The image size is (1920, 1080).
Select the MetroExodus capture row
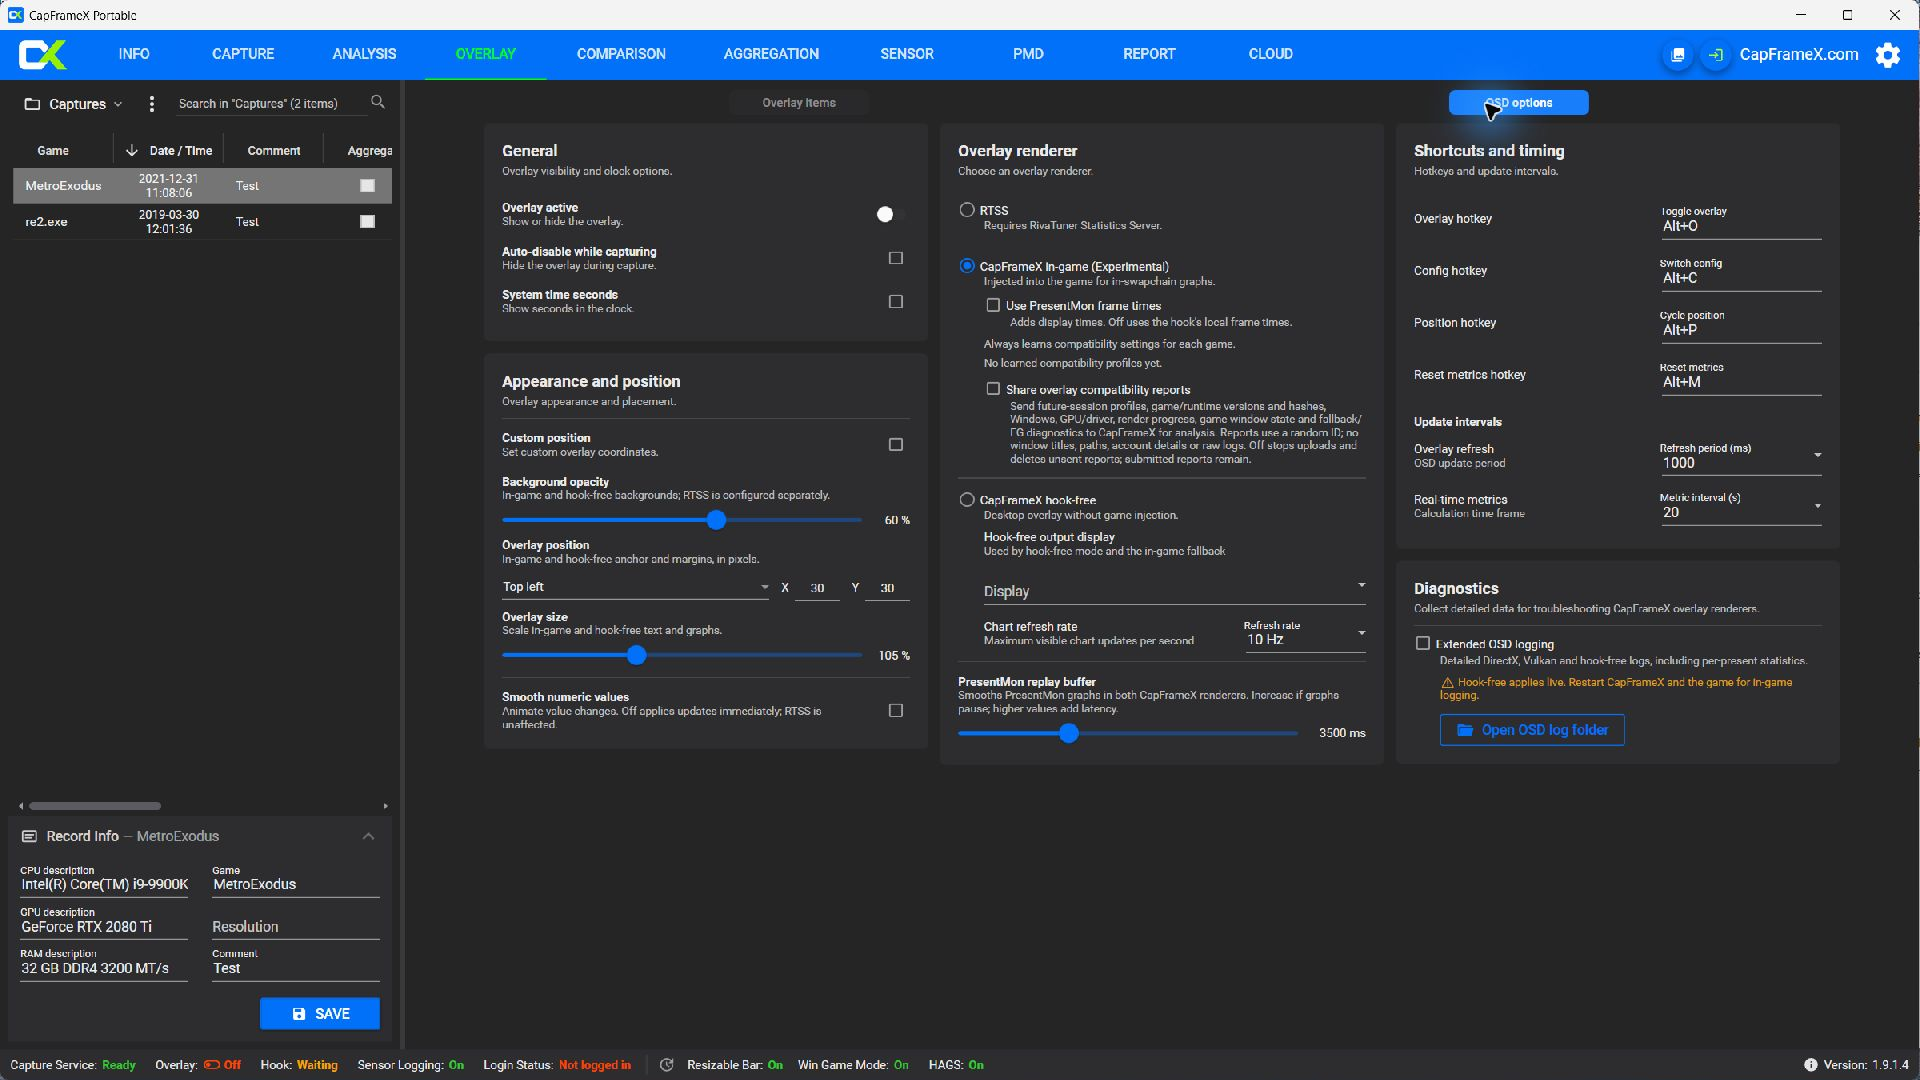click(202, 185)
